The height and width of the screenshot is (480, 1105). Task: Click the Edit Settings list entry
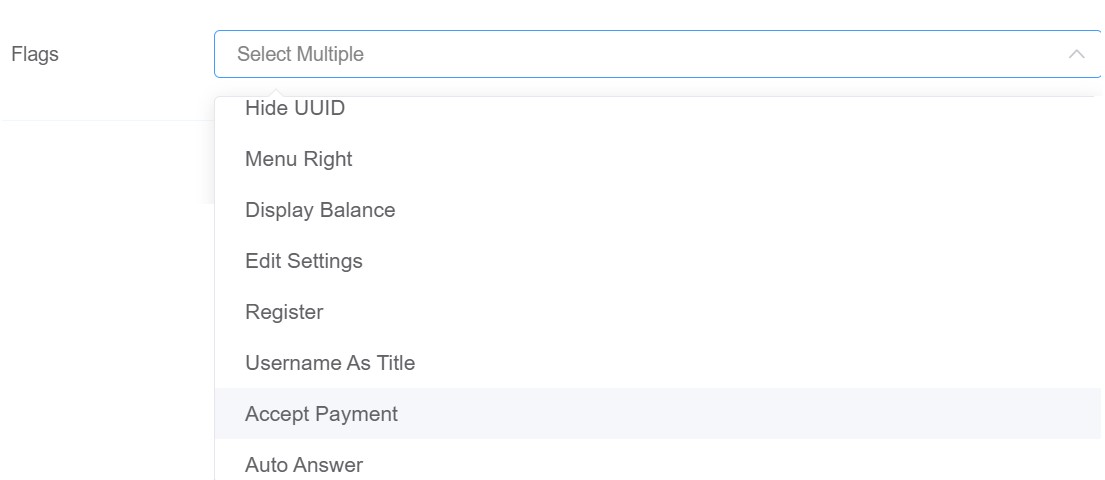tap(304, 261)
